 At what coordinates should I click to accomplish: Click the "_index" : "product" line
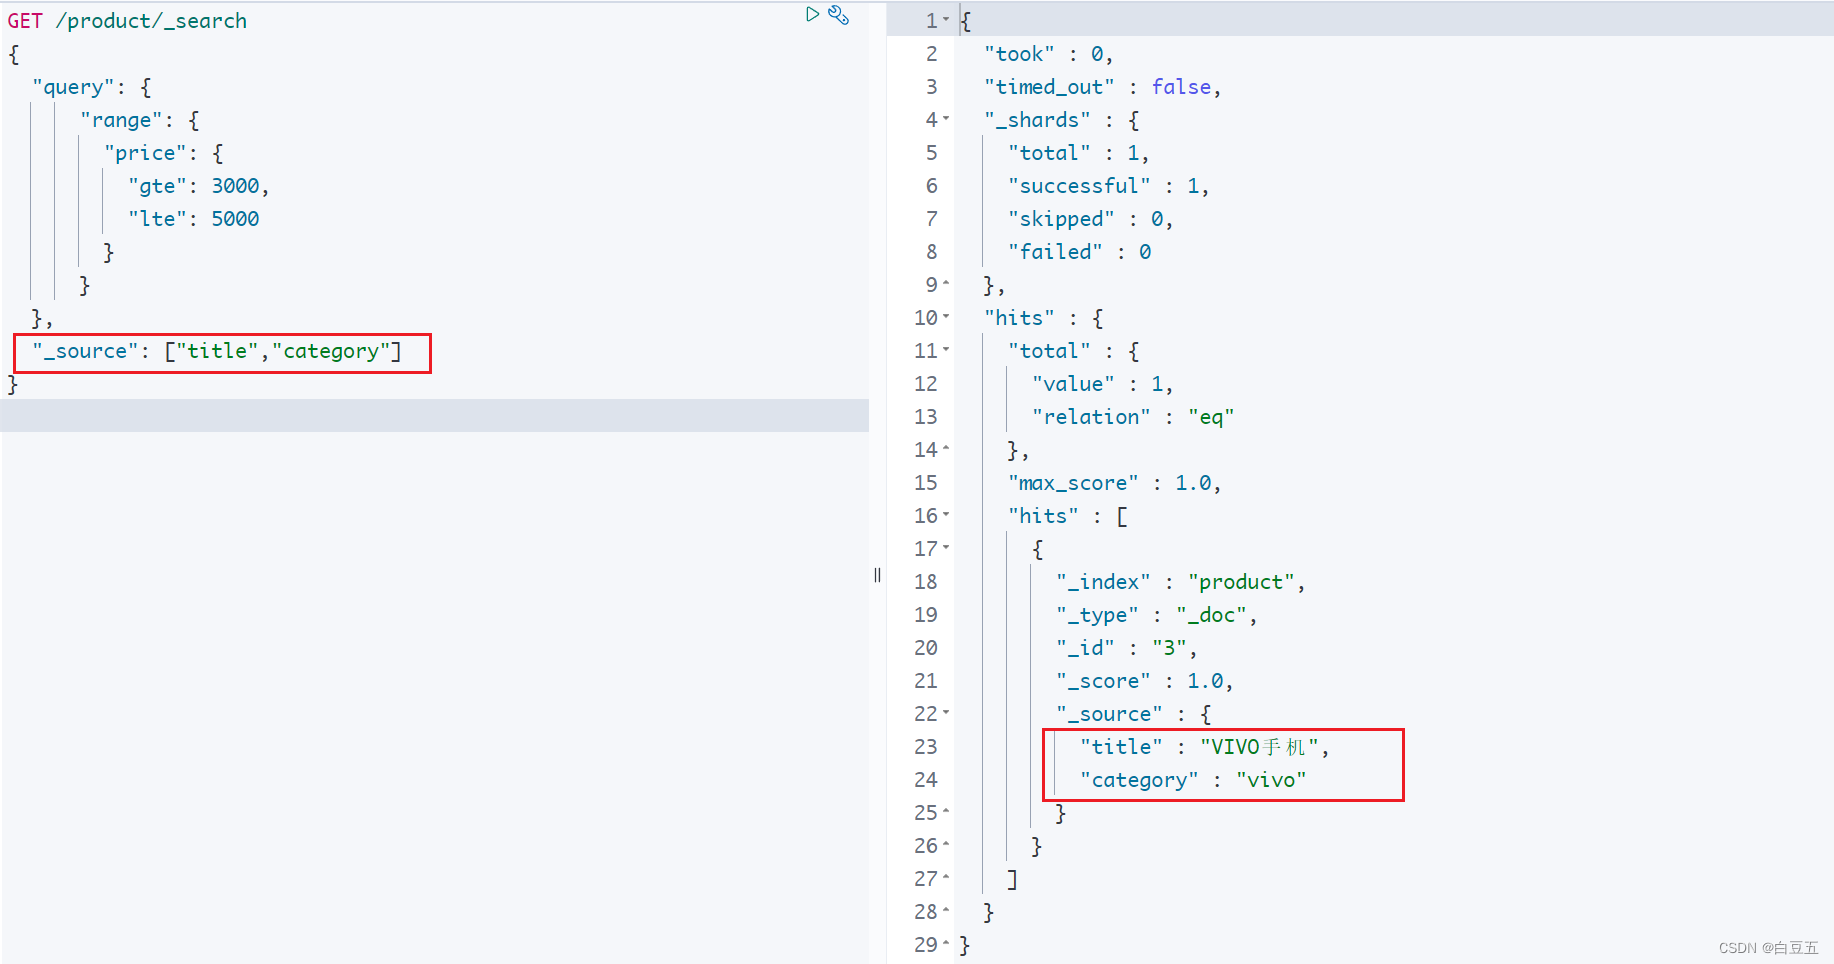pos(1181,582)
